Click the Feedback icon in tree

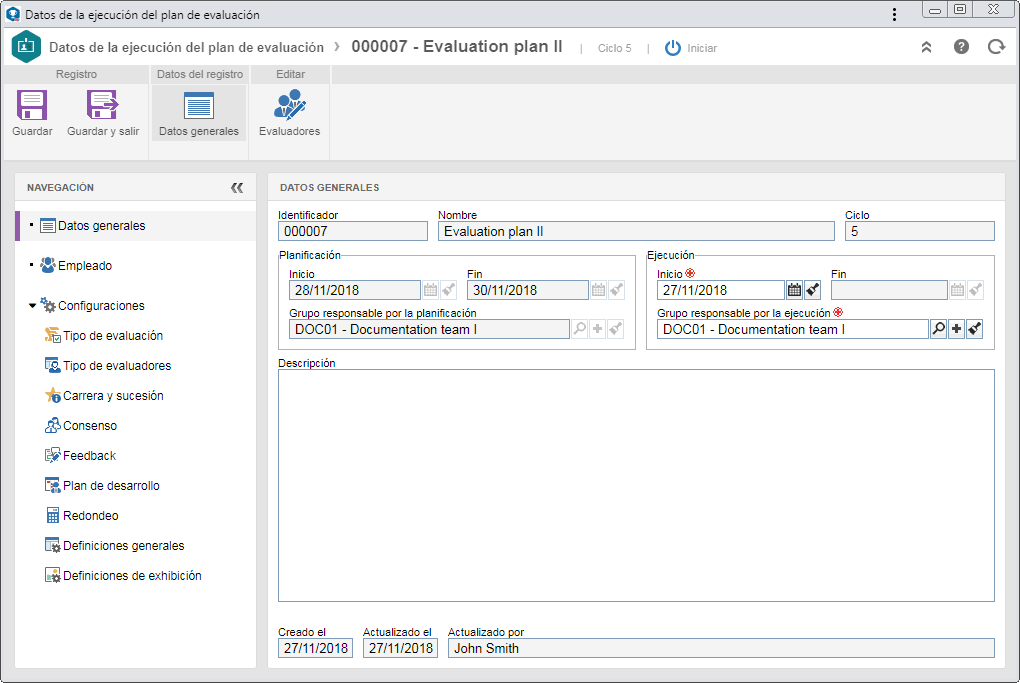click(53, 455)
